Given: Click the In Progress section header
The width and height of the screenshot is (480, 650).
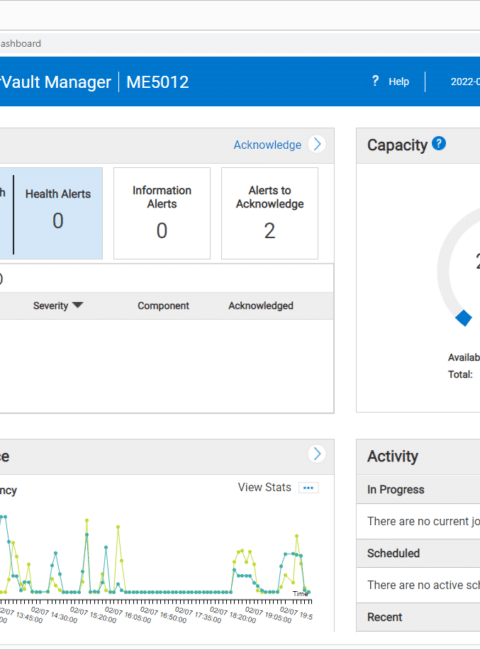Looking at the screenshot, I should pyautogui.click(x=418, y=490).
